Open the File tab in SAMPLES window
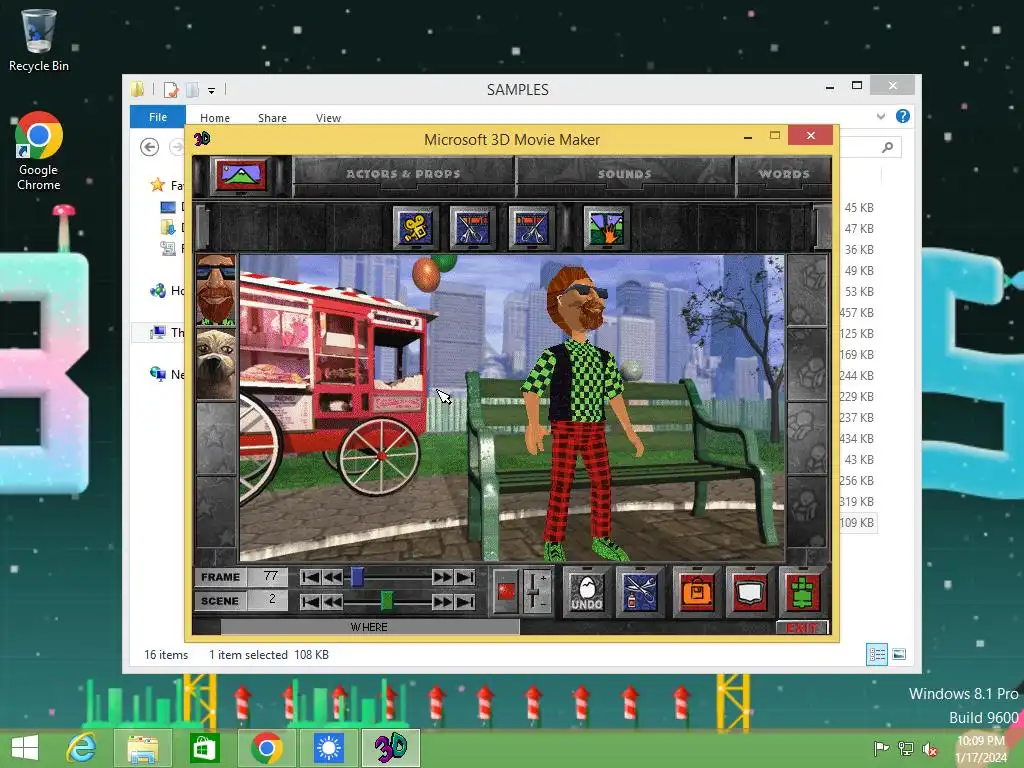 tap(158, 117)
